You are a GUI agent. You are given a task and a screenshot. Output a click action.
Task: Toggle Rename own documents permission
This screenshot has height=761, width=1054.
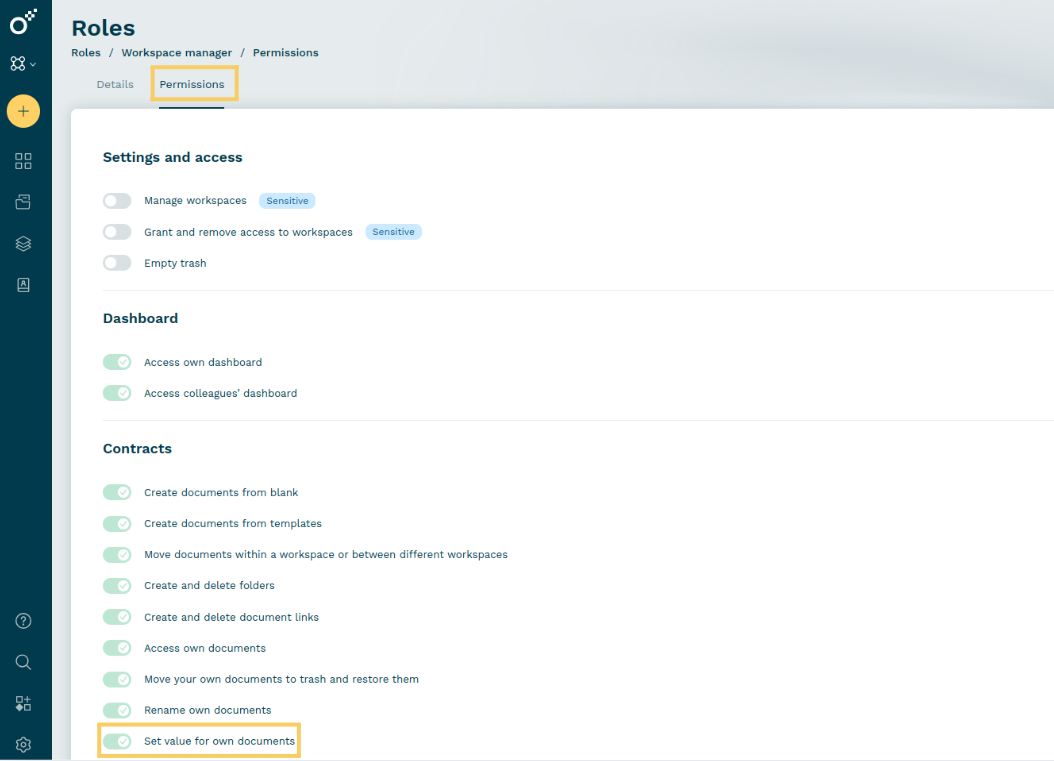(x=117, y=710)
